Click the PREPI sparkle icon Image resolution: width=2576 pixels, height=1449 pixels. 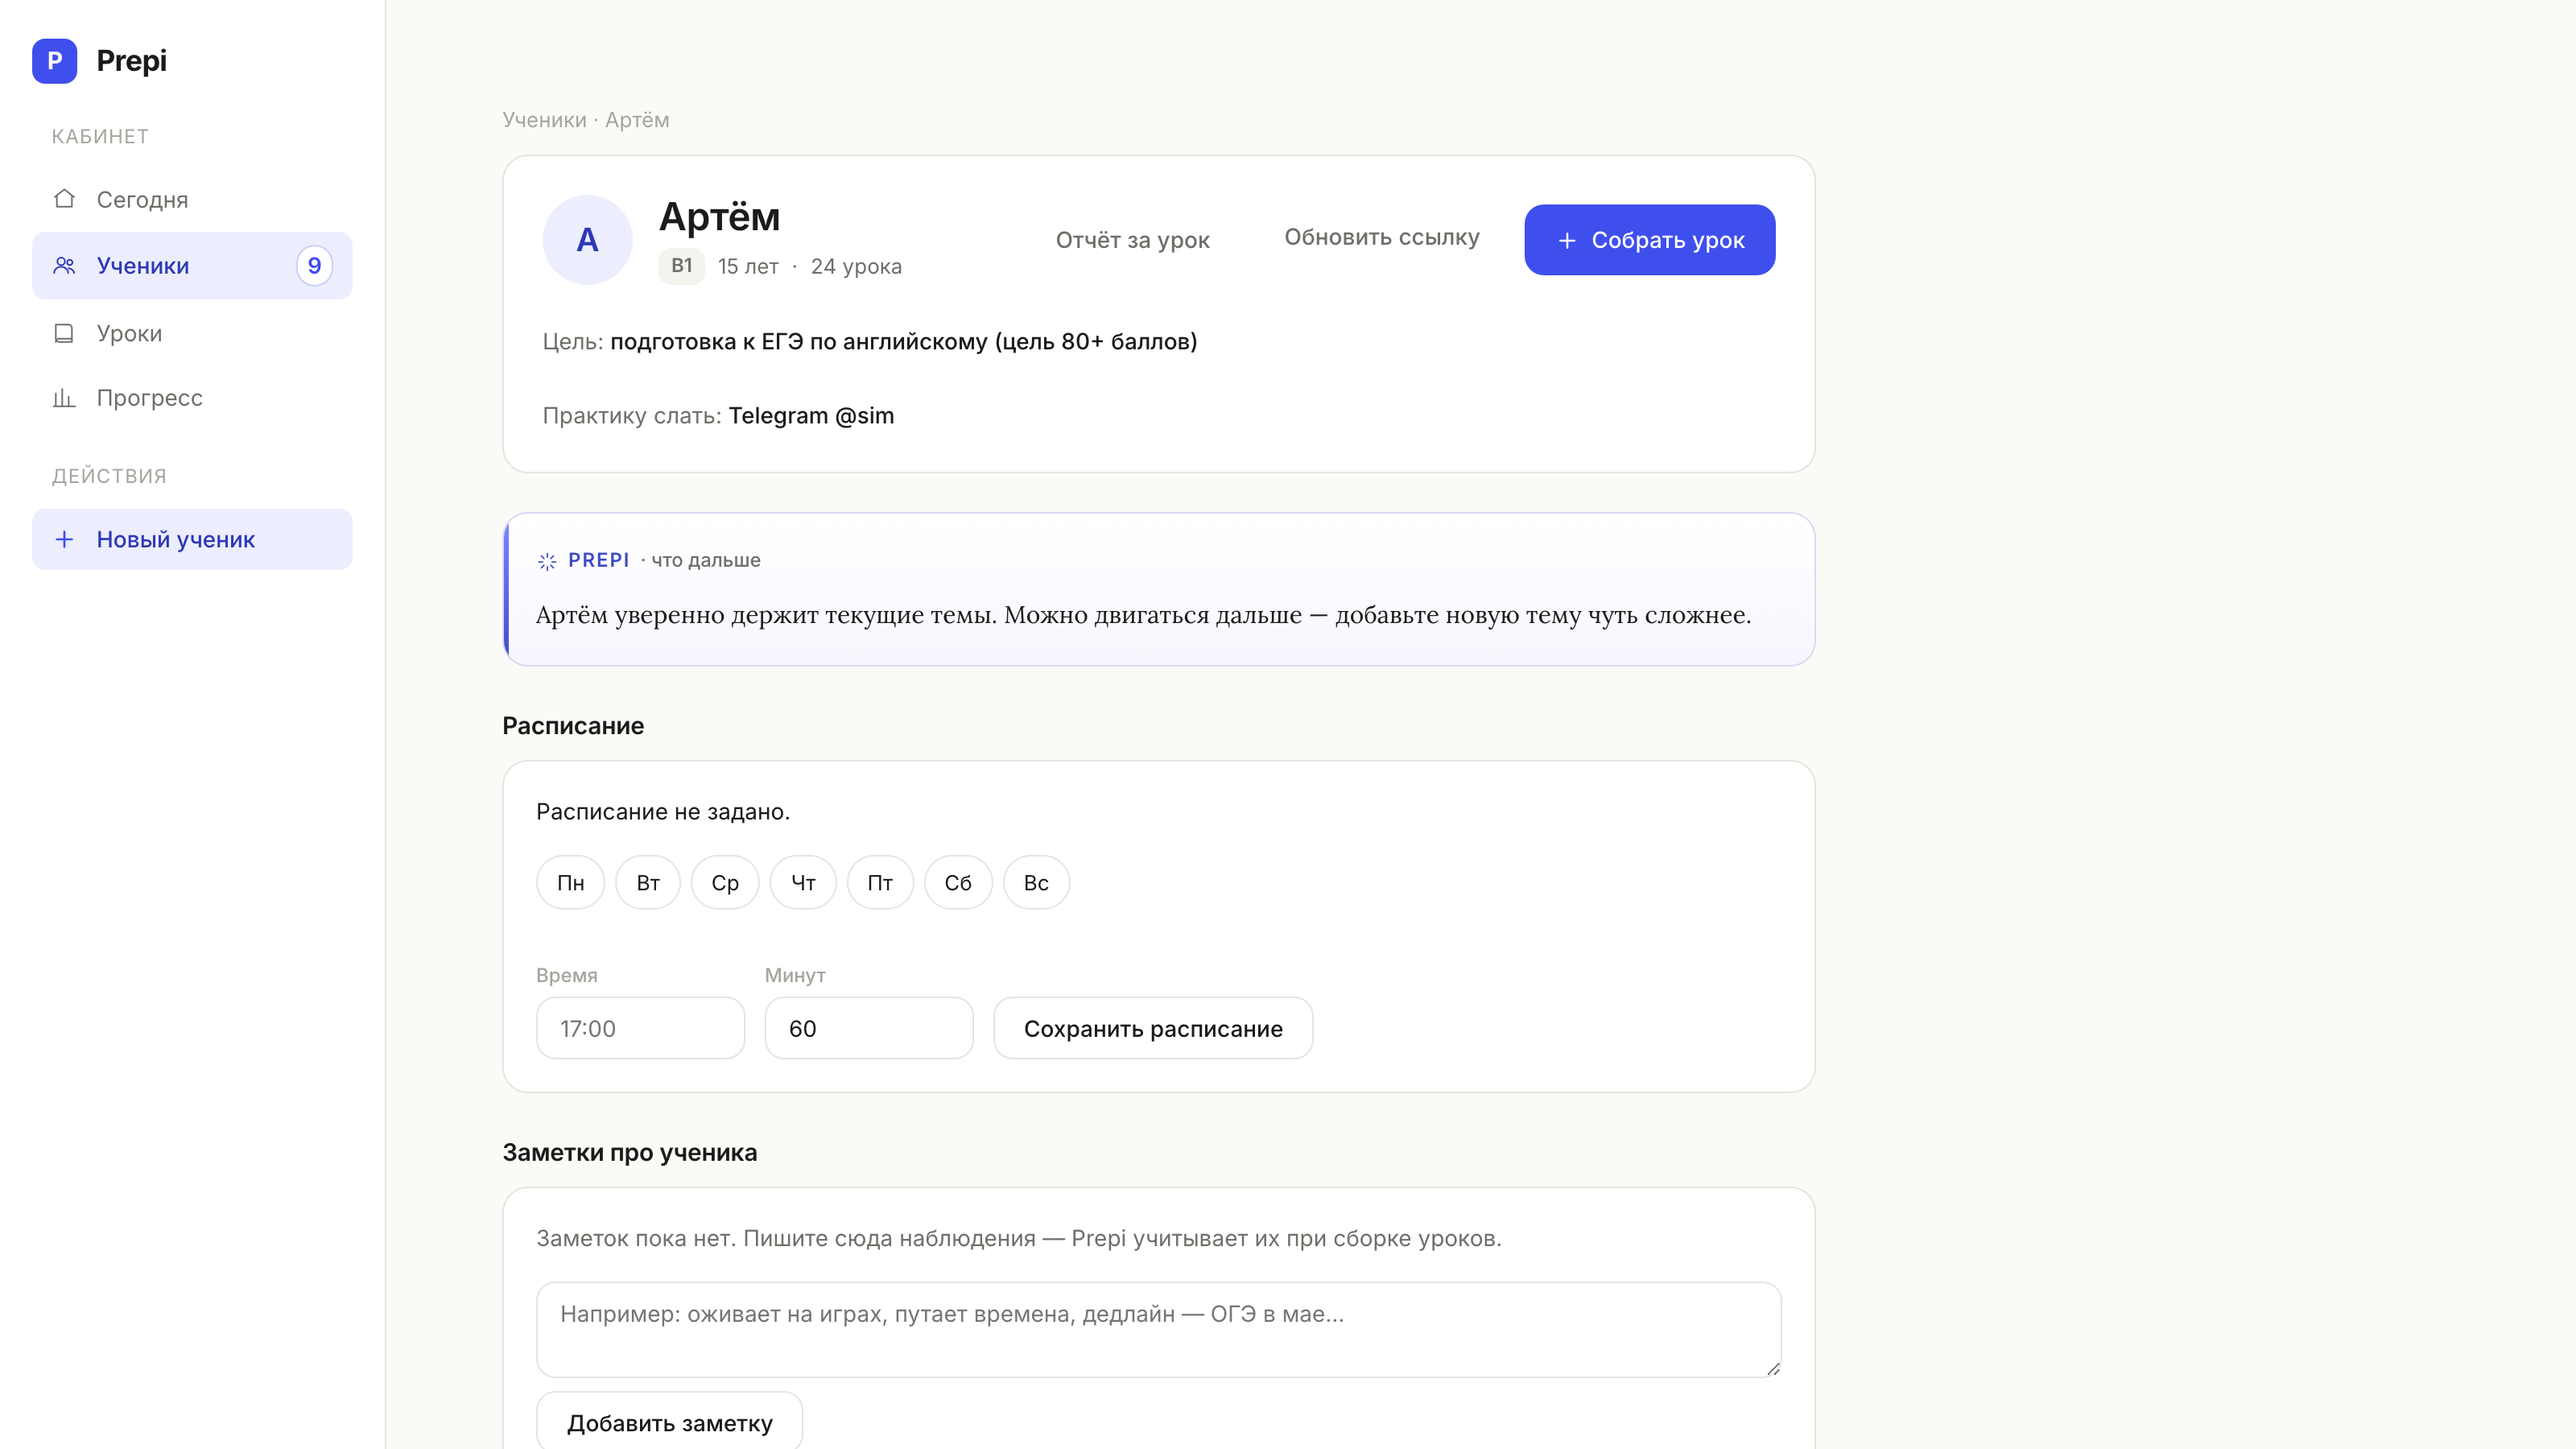pyautogui.click(x=547, y=561)
